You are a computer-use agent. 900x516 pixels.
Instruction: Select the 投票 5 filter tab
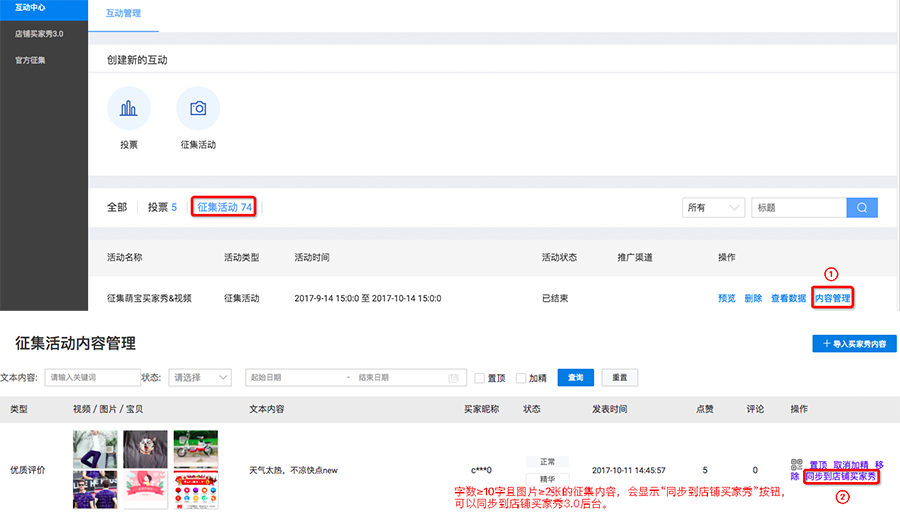[162, 207]
